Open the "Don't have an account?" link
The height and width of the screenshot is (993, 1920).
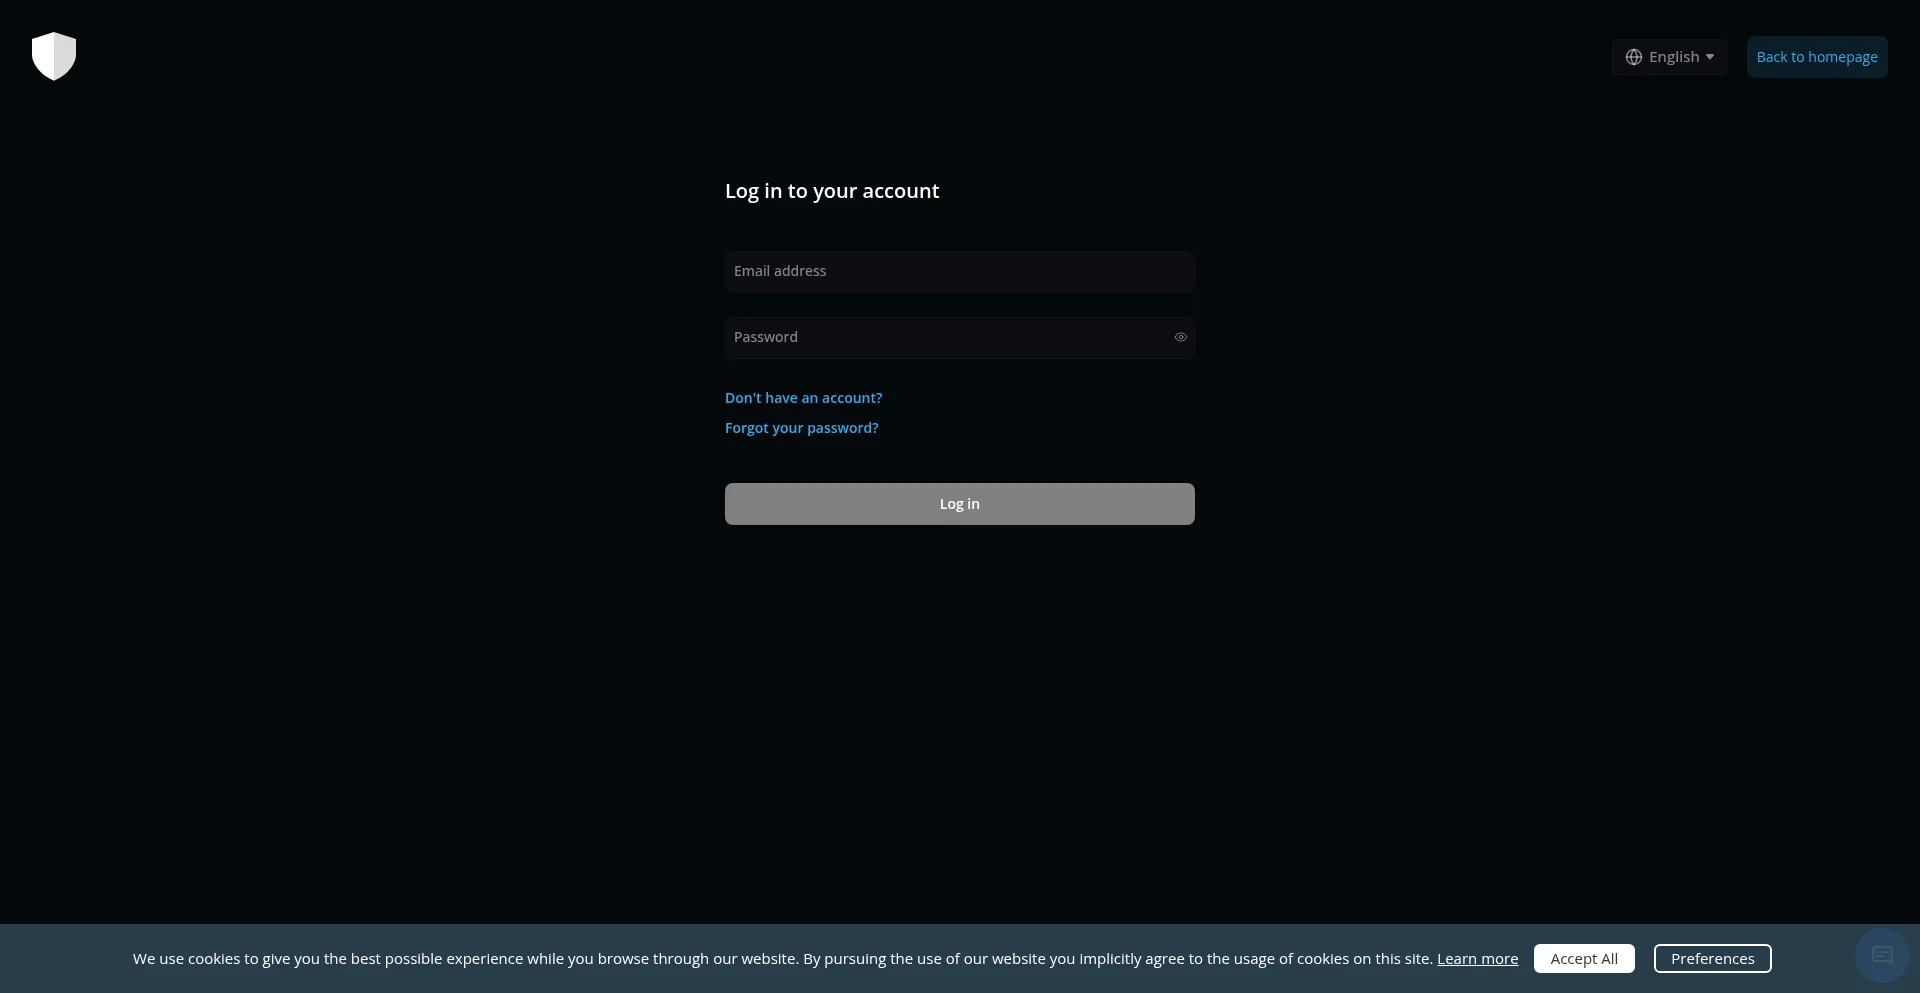(804, 398)
